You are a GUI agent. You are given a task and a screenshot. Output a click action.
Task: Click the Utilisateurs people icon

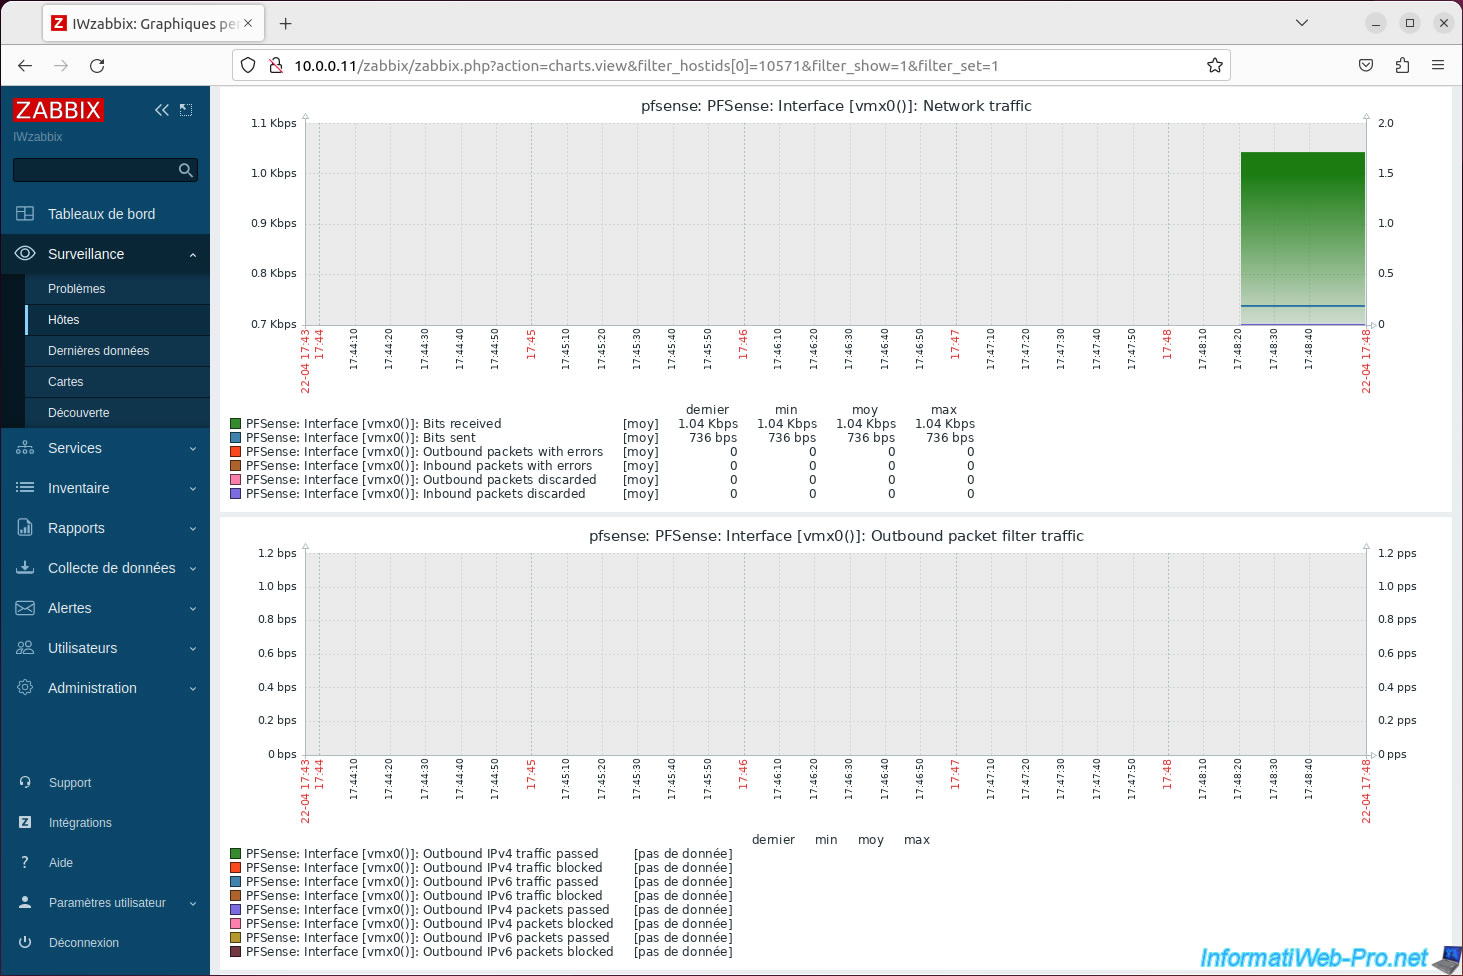pyautogui.click(x=25, y=648)
